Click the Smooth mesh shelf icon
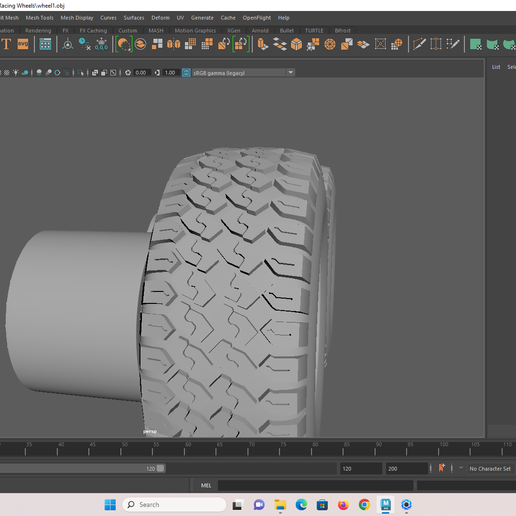 190,44
